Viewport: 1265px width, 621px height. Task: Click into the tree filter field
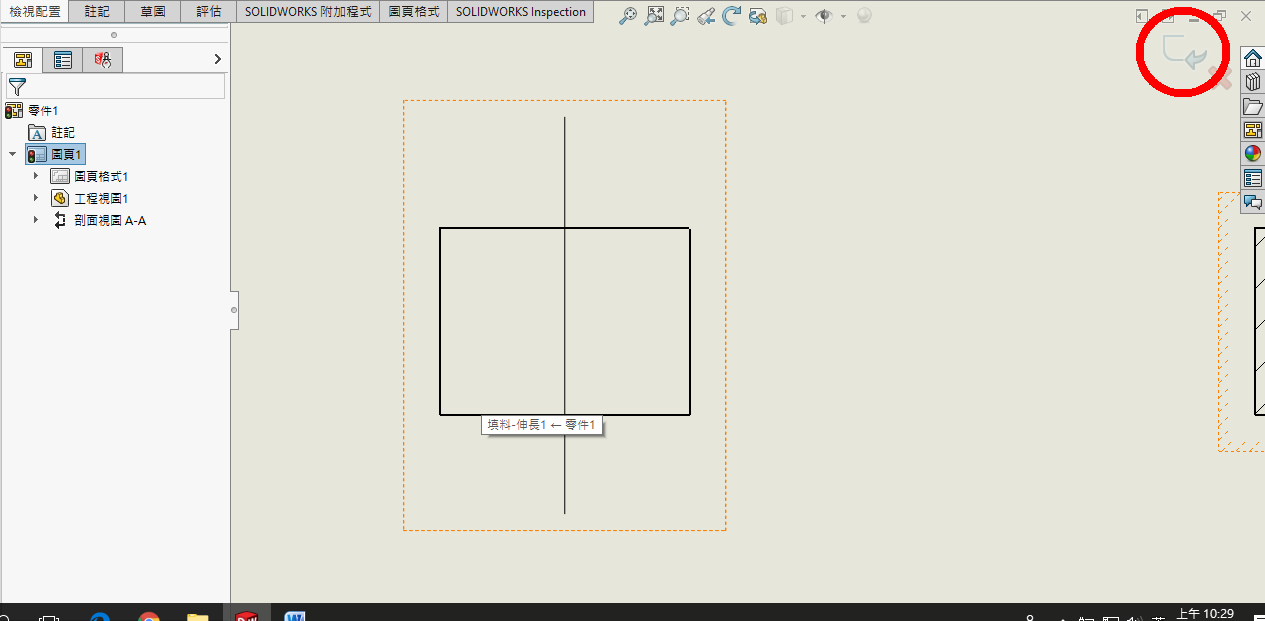116,87
